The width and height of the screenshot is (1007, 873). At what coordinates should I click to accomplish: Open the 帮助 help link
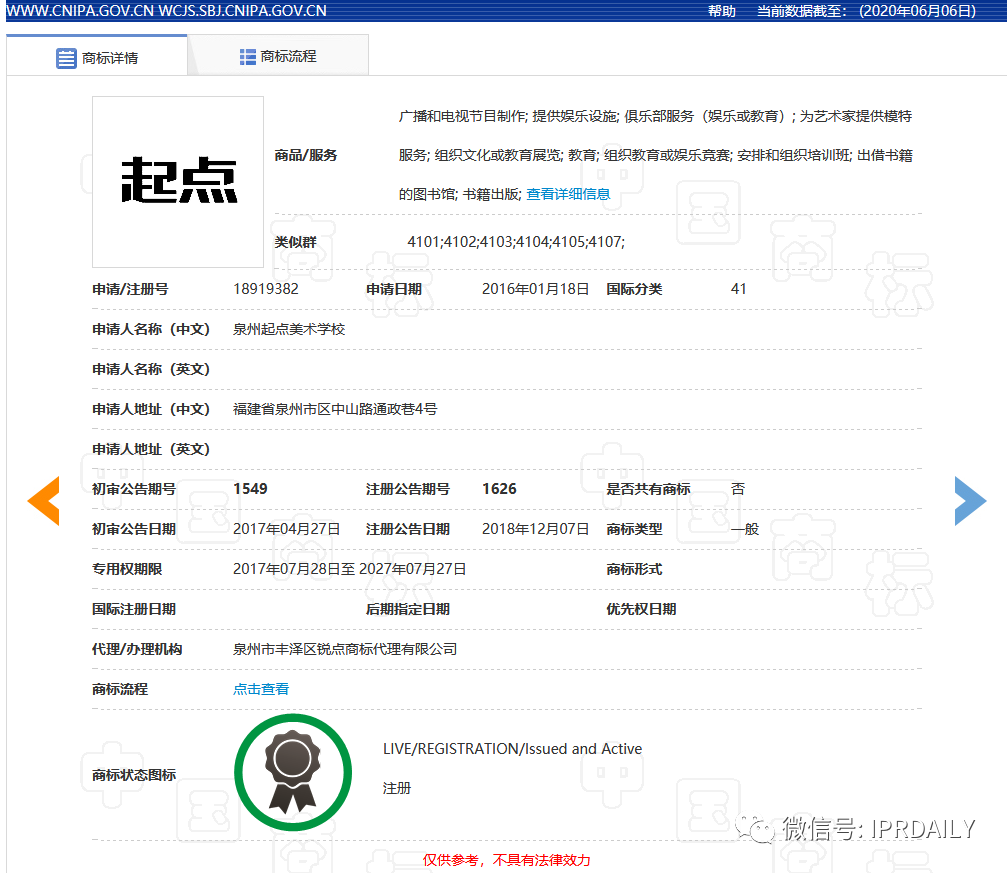coord(721,11)
